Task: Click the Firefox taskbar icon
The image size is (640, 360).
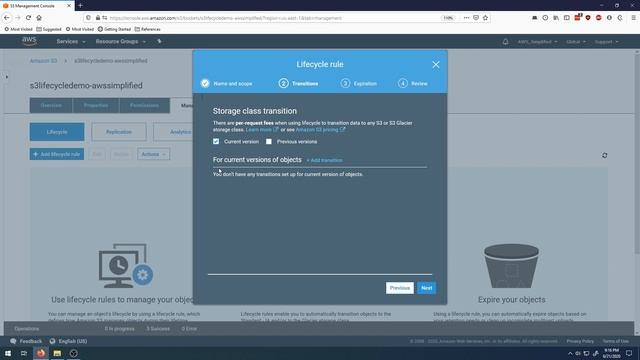Action: pos(40,353)
